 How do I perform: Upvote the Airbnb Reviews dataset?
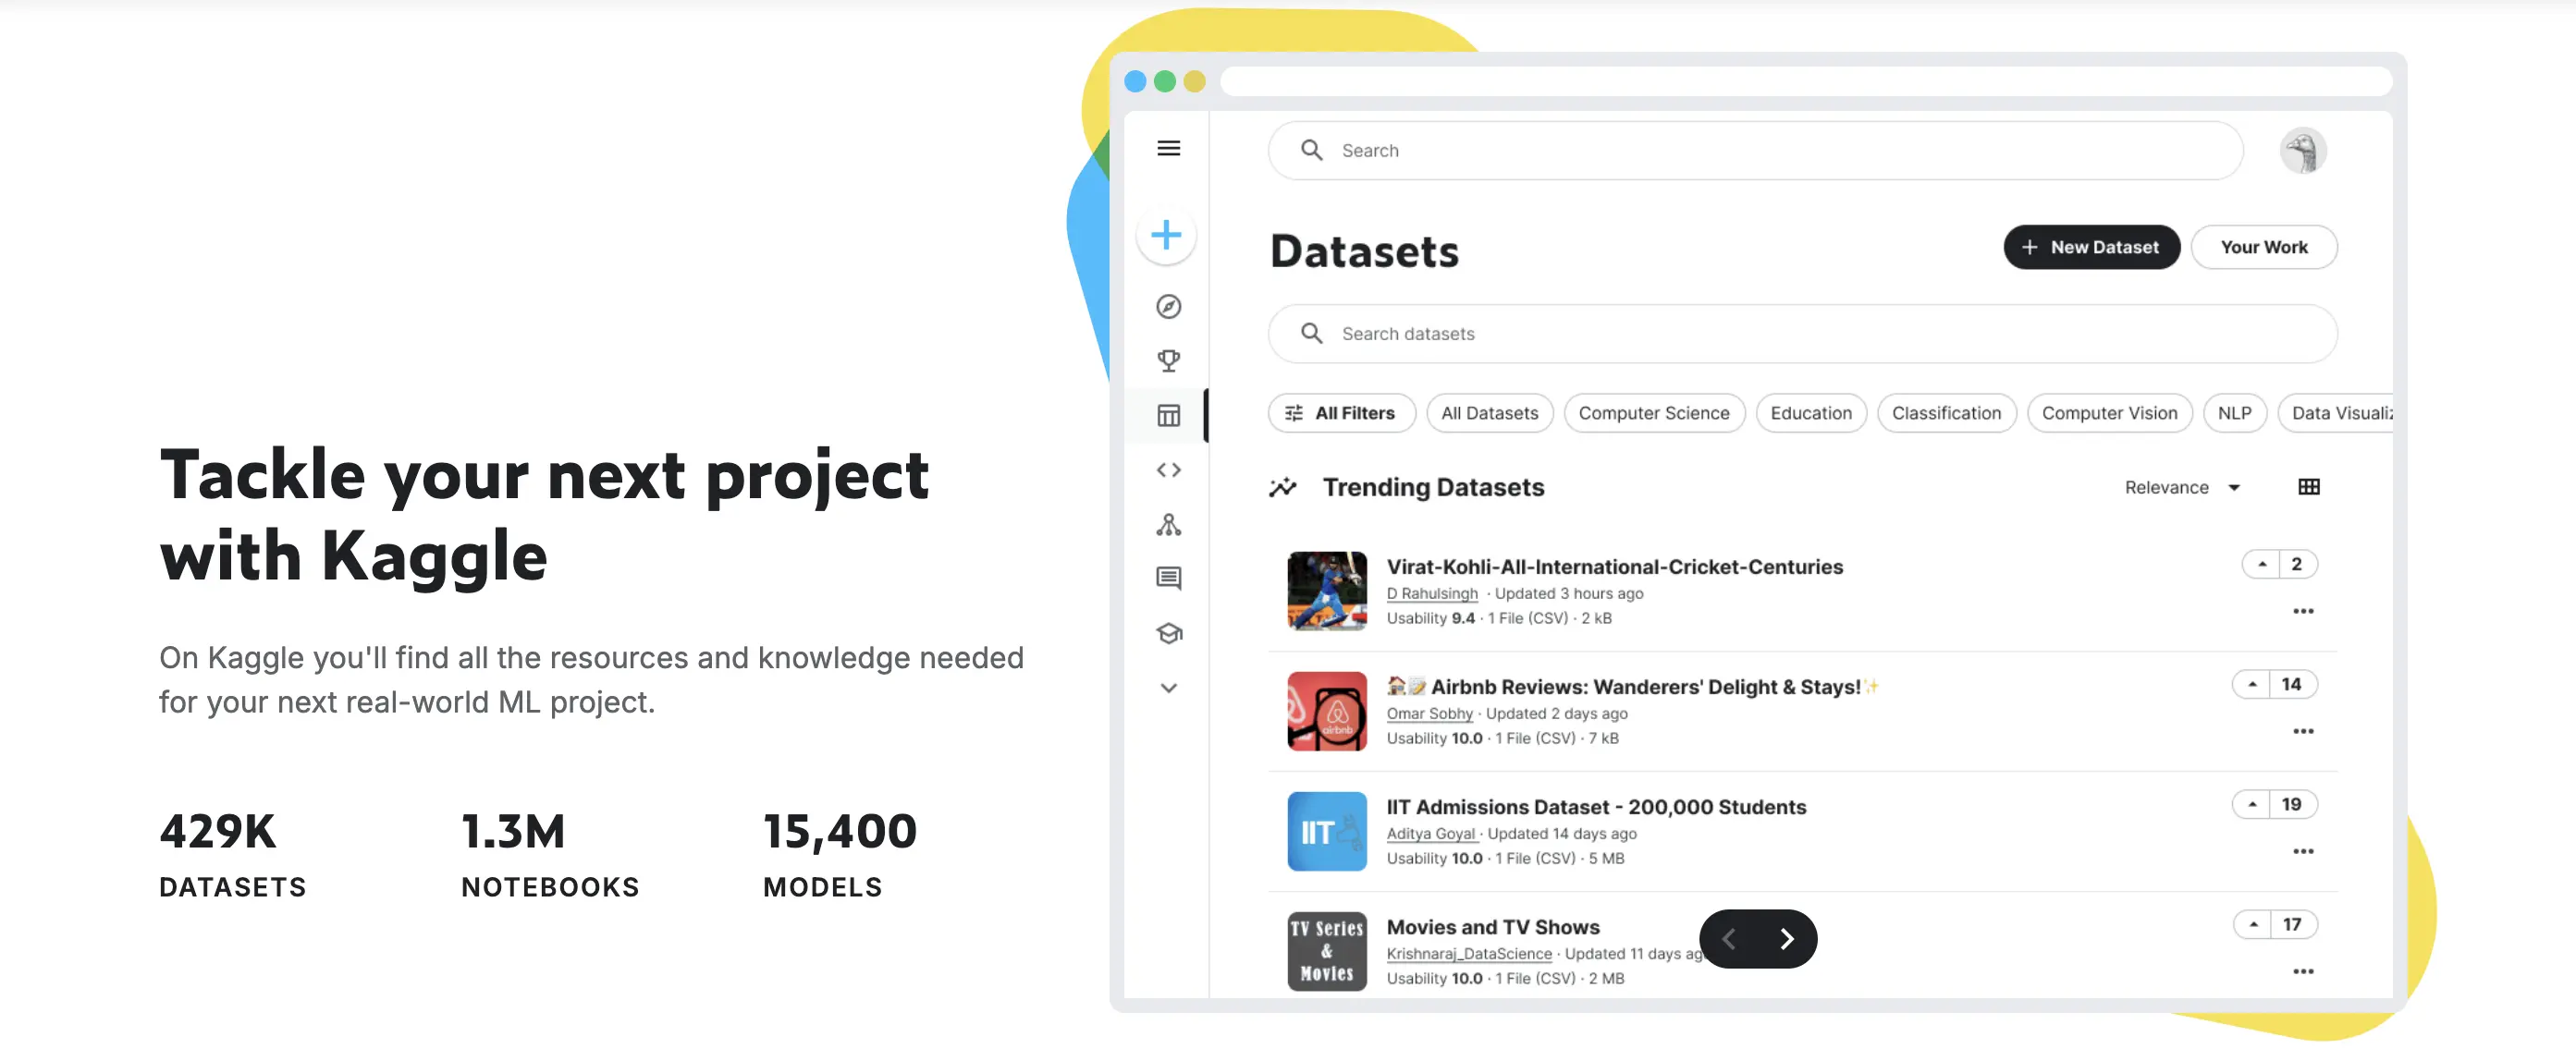(2252, 684)
